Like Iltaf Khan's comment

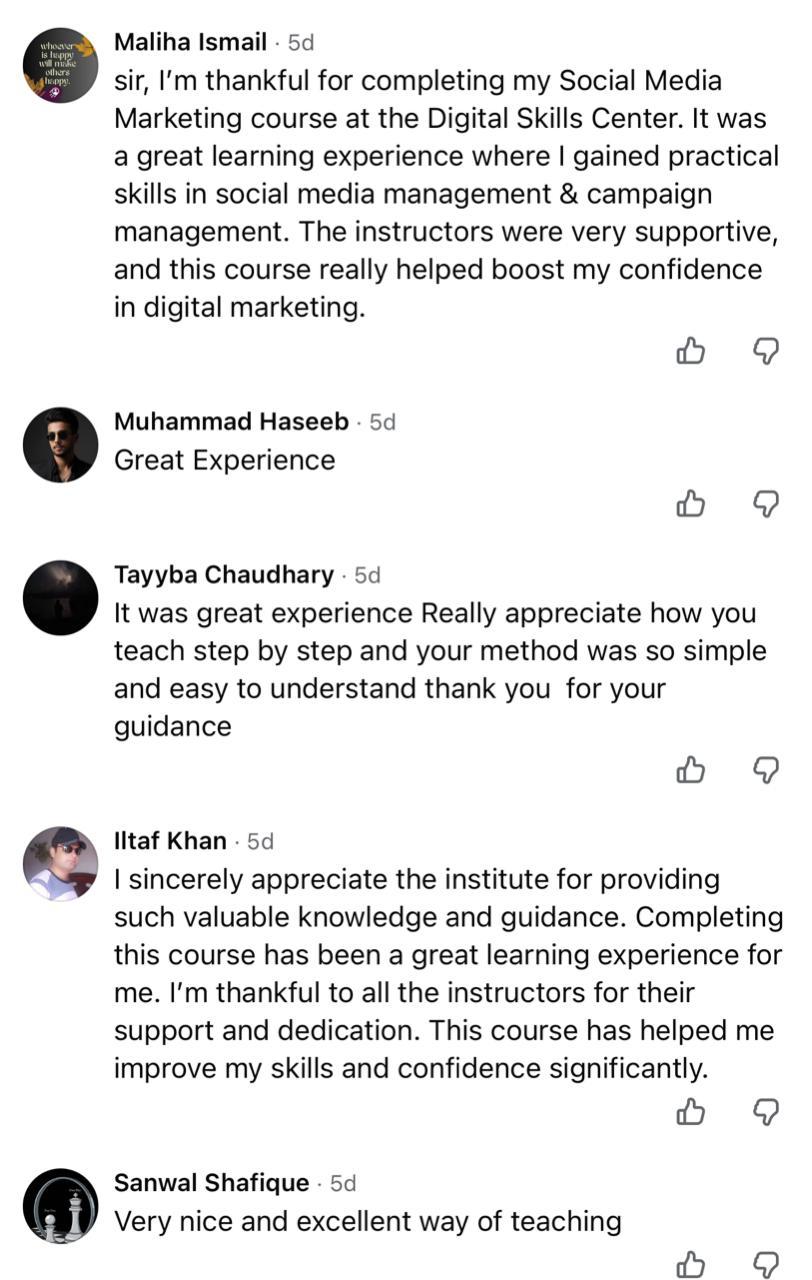tap(691, 1111)
